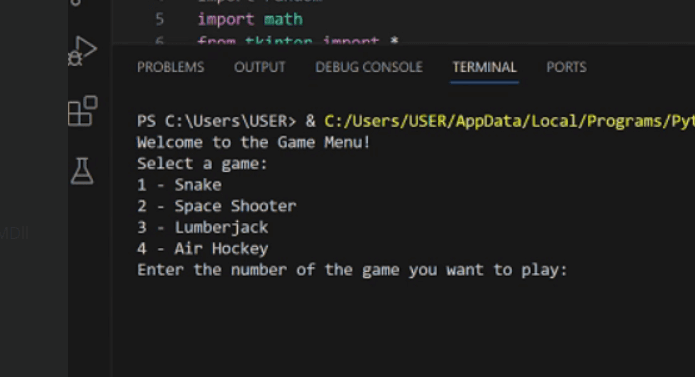695x377 pixels.
Task: Click line number 5 in the gutter
Action: tap(160, 19)
